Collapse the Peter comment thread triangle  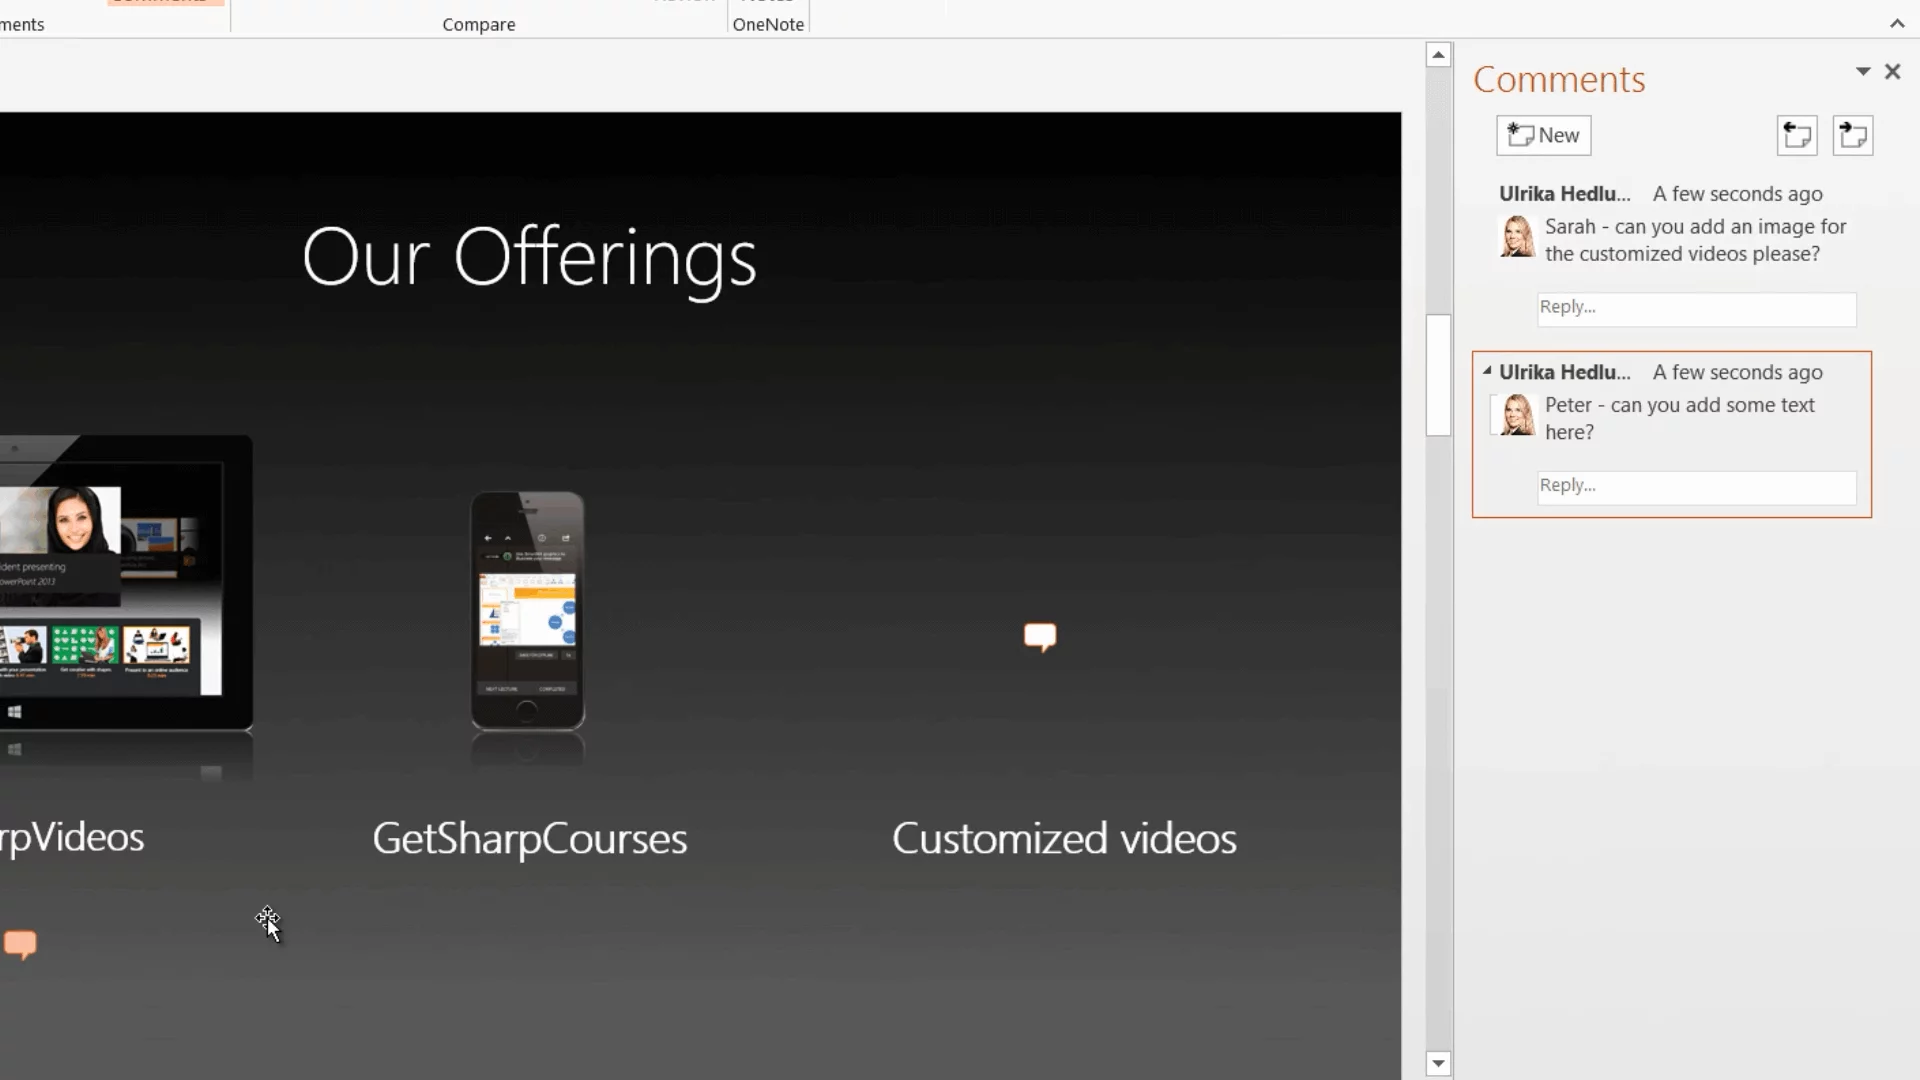pos(1487,371)
